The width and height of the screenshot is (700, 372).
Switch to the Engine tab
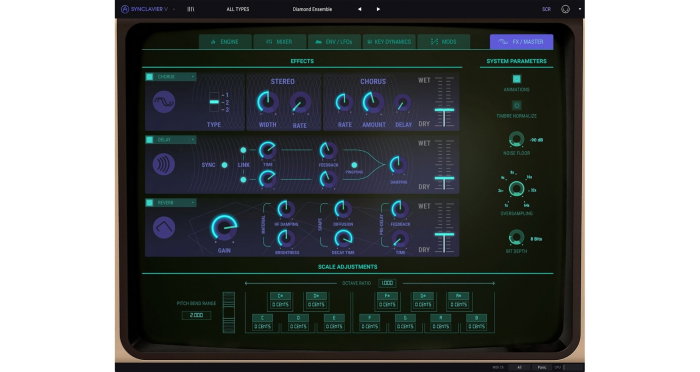click(x=225, y=42)
